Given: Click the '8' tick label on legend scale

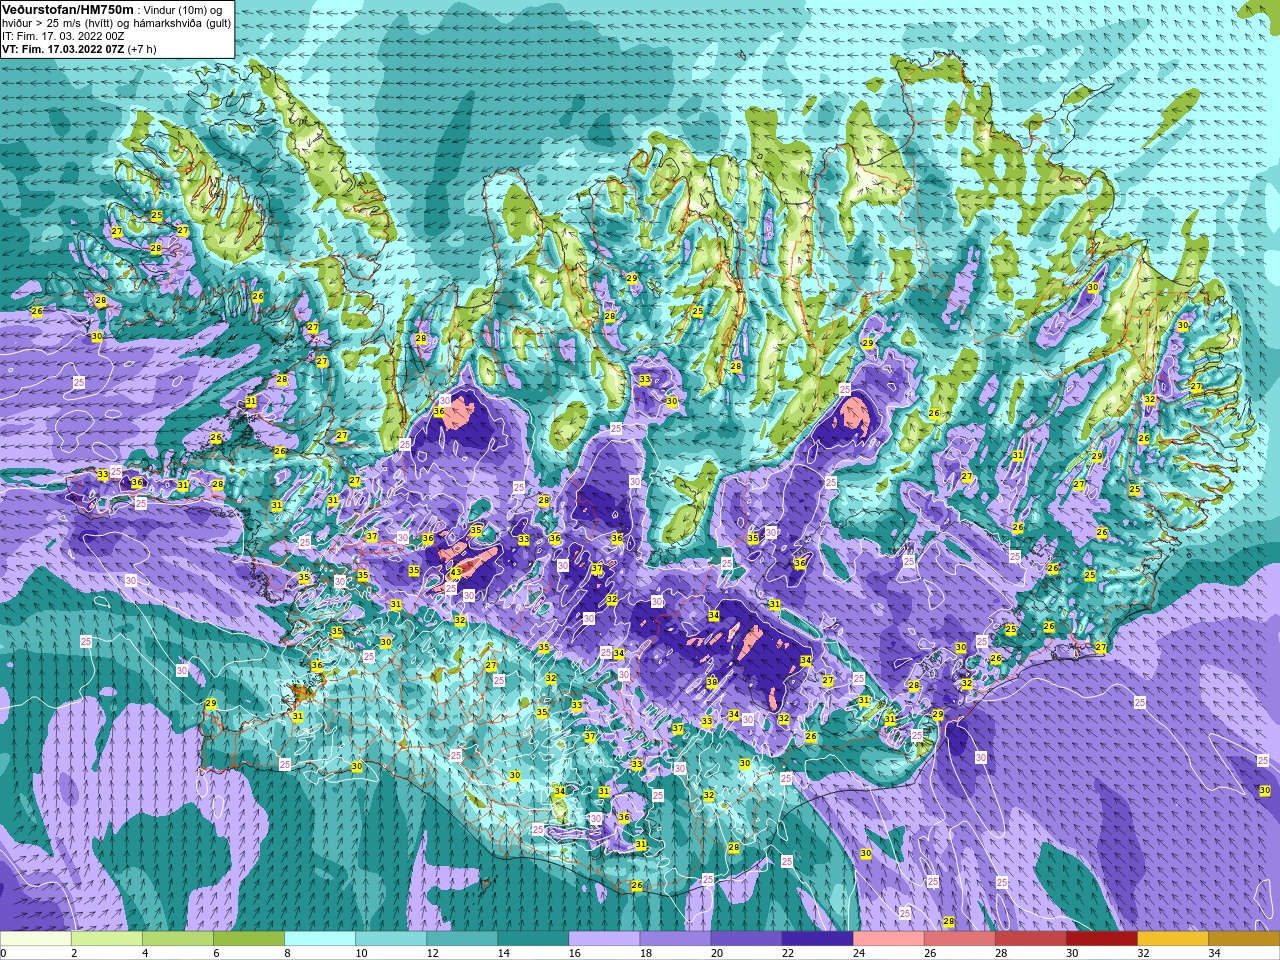Looking at the screenshot, I should (x=287, y=953).
